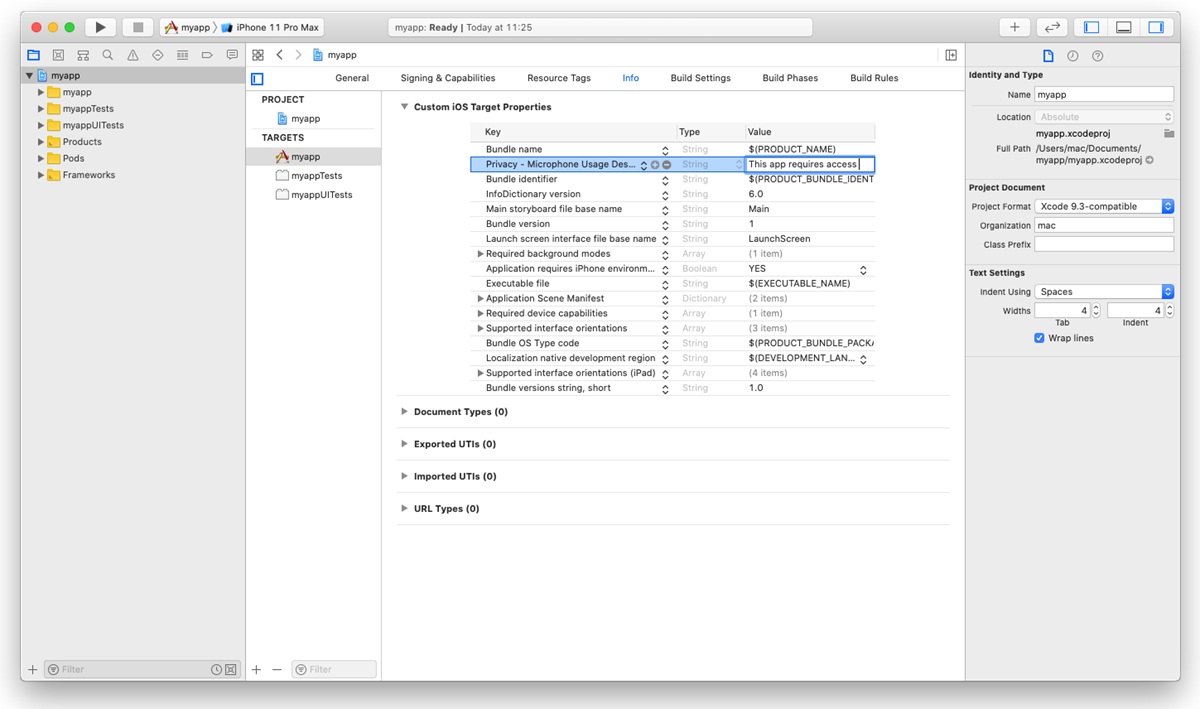Expand the Document Types section
Viewport: 1200px width, 709px height.
(x=404, y=412)
